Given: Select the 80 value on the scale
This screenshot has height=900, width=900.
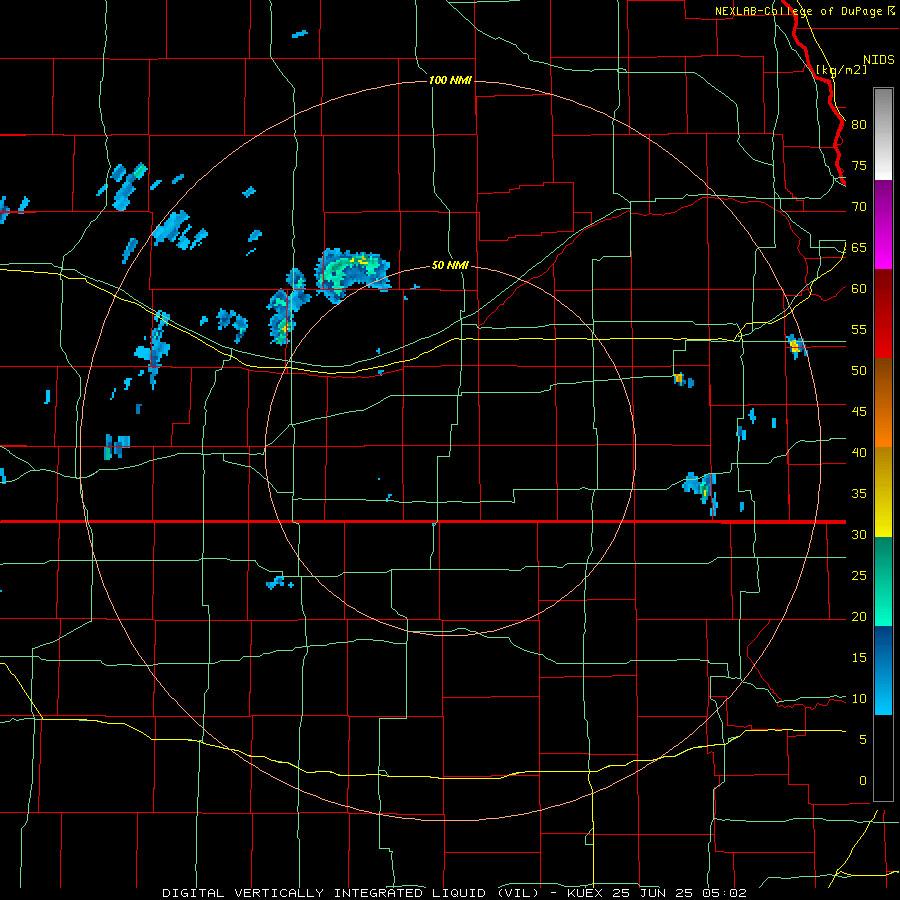Looking at the screenshot, I should (x=859, y=125).
